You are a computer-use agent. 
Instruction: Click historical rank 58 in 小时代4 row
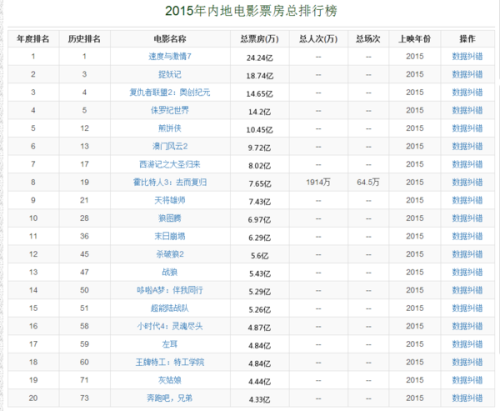click(x=84, y=326)
